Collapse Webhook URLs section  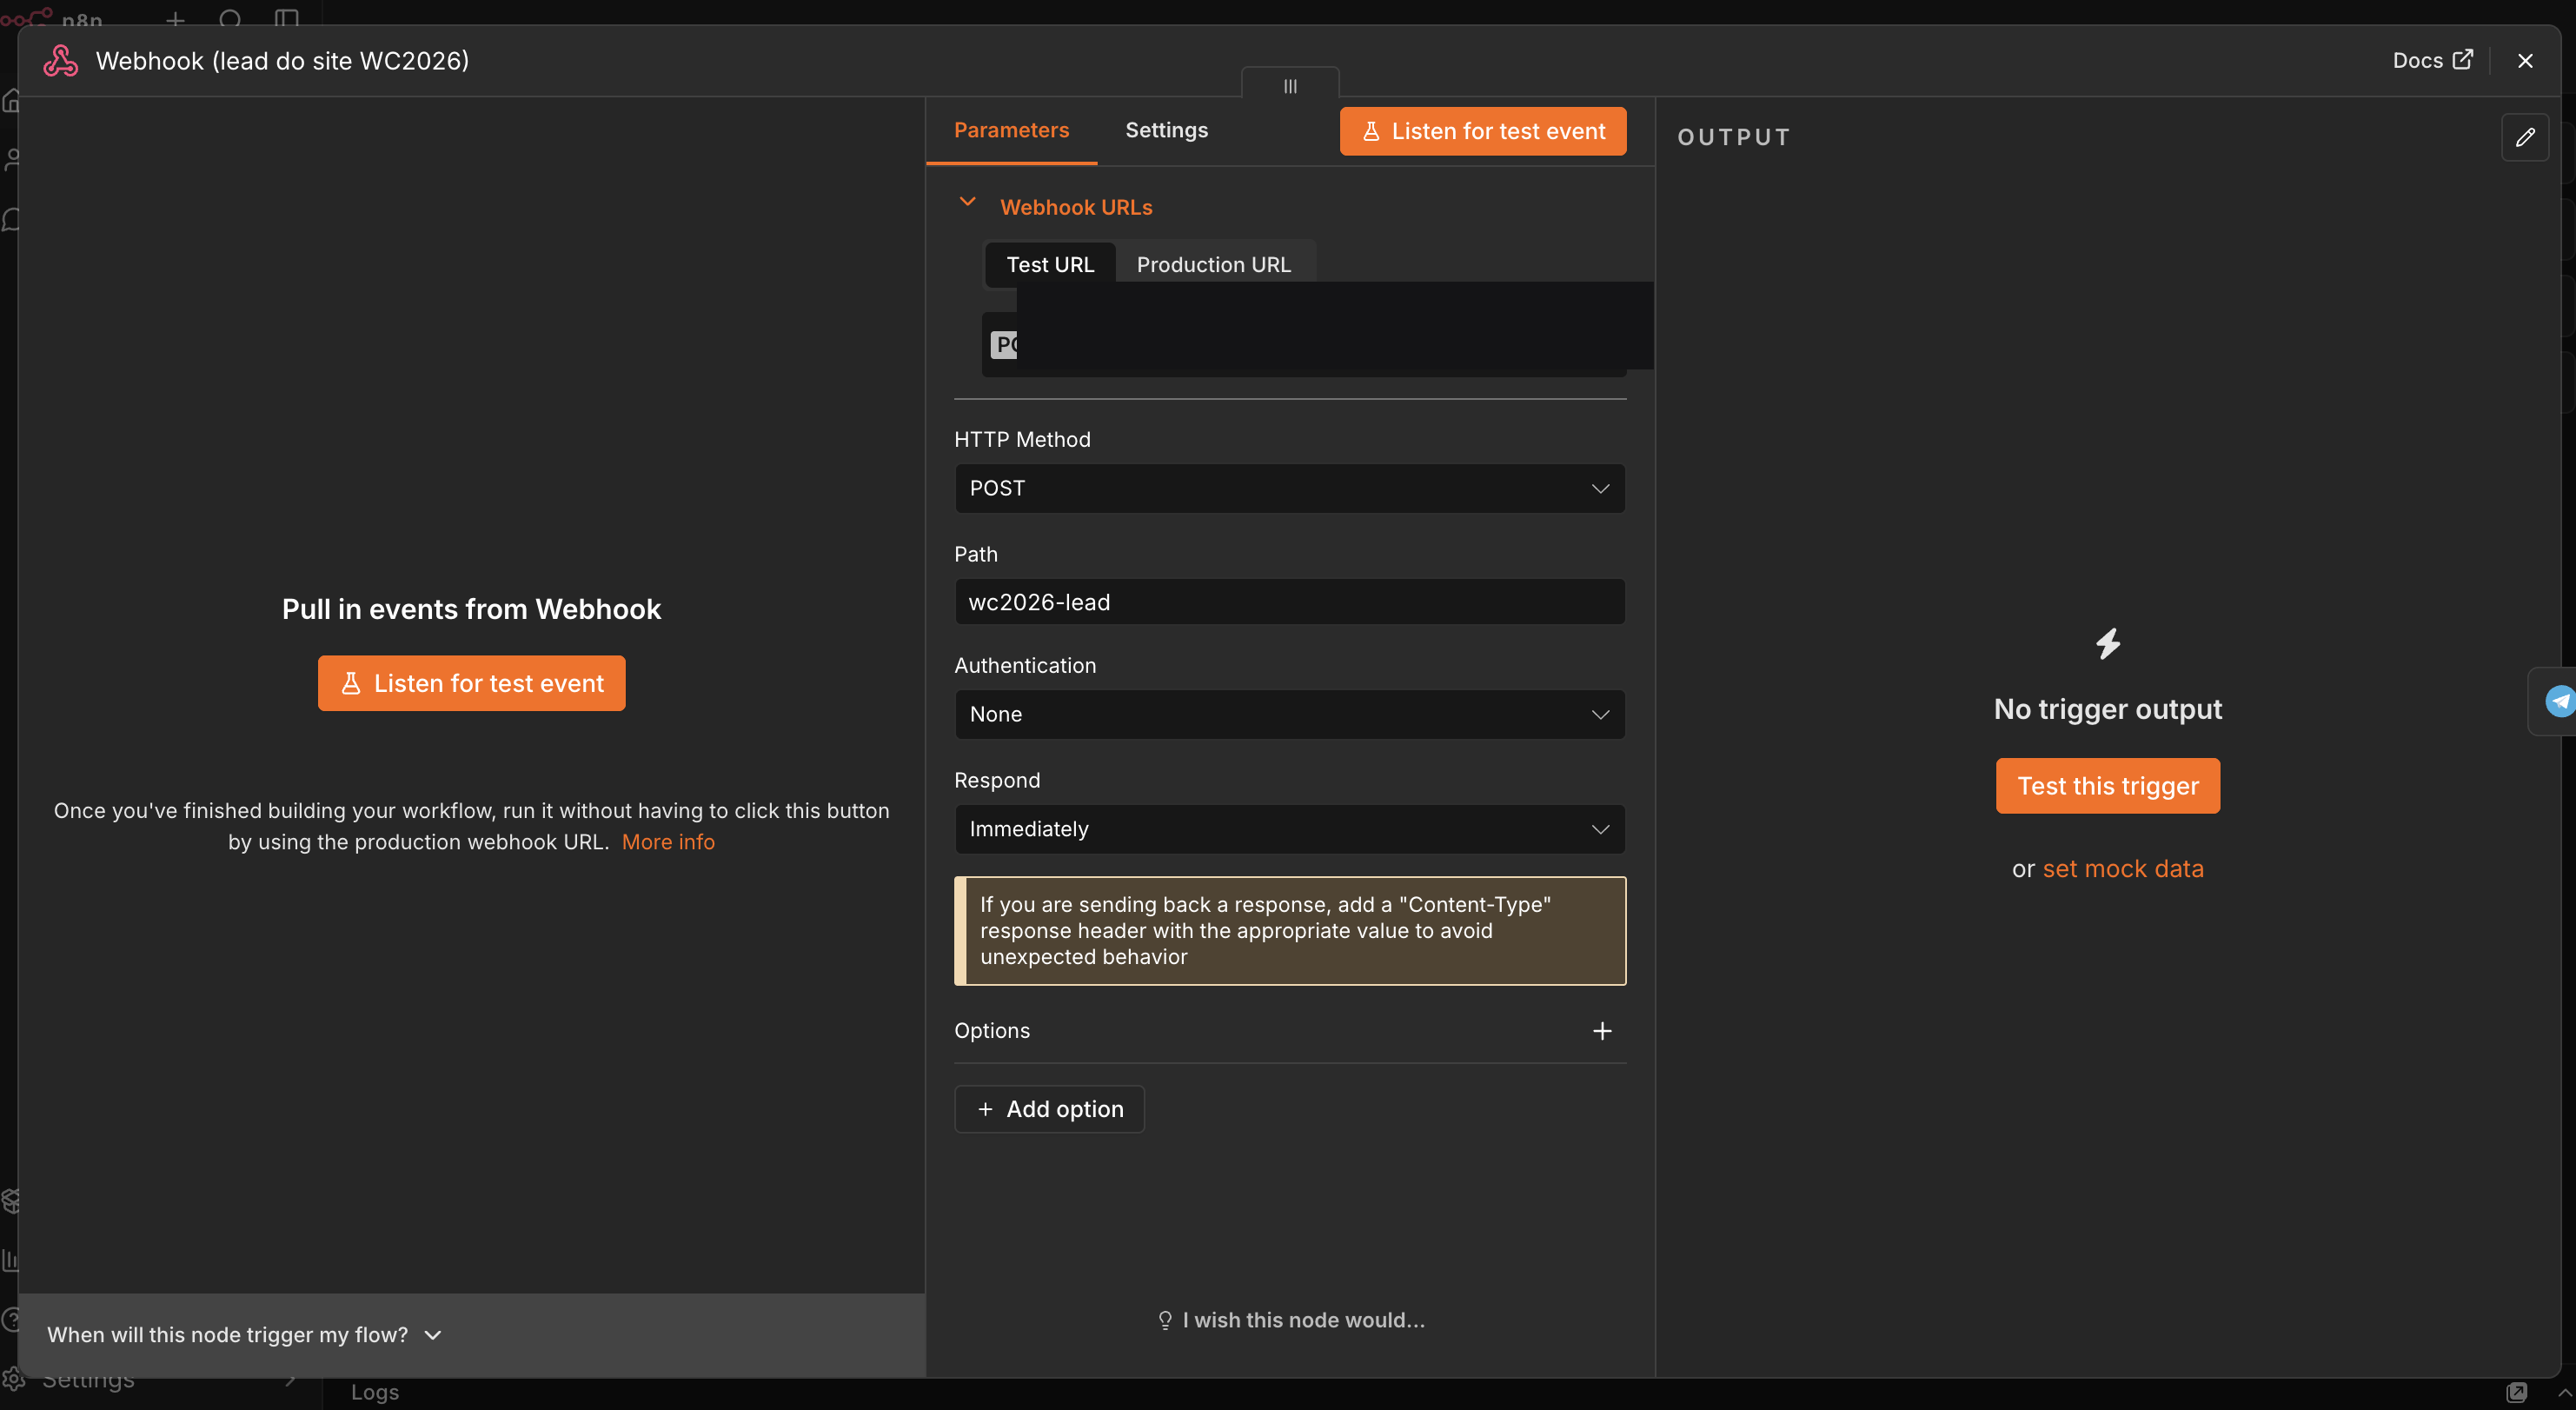pyautogui.click(x=967, y=203)
